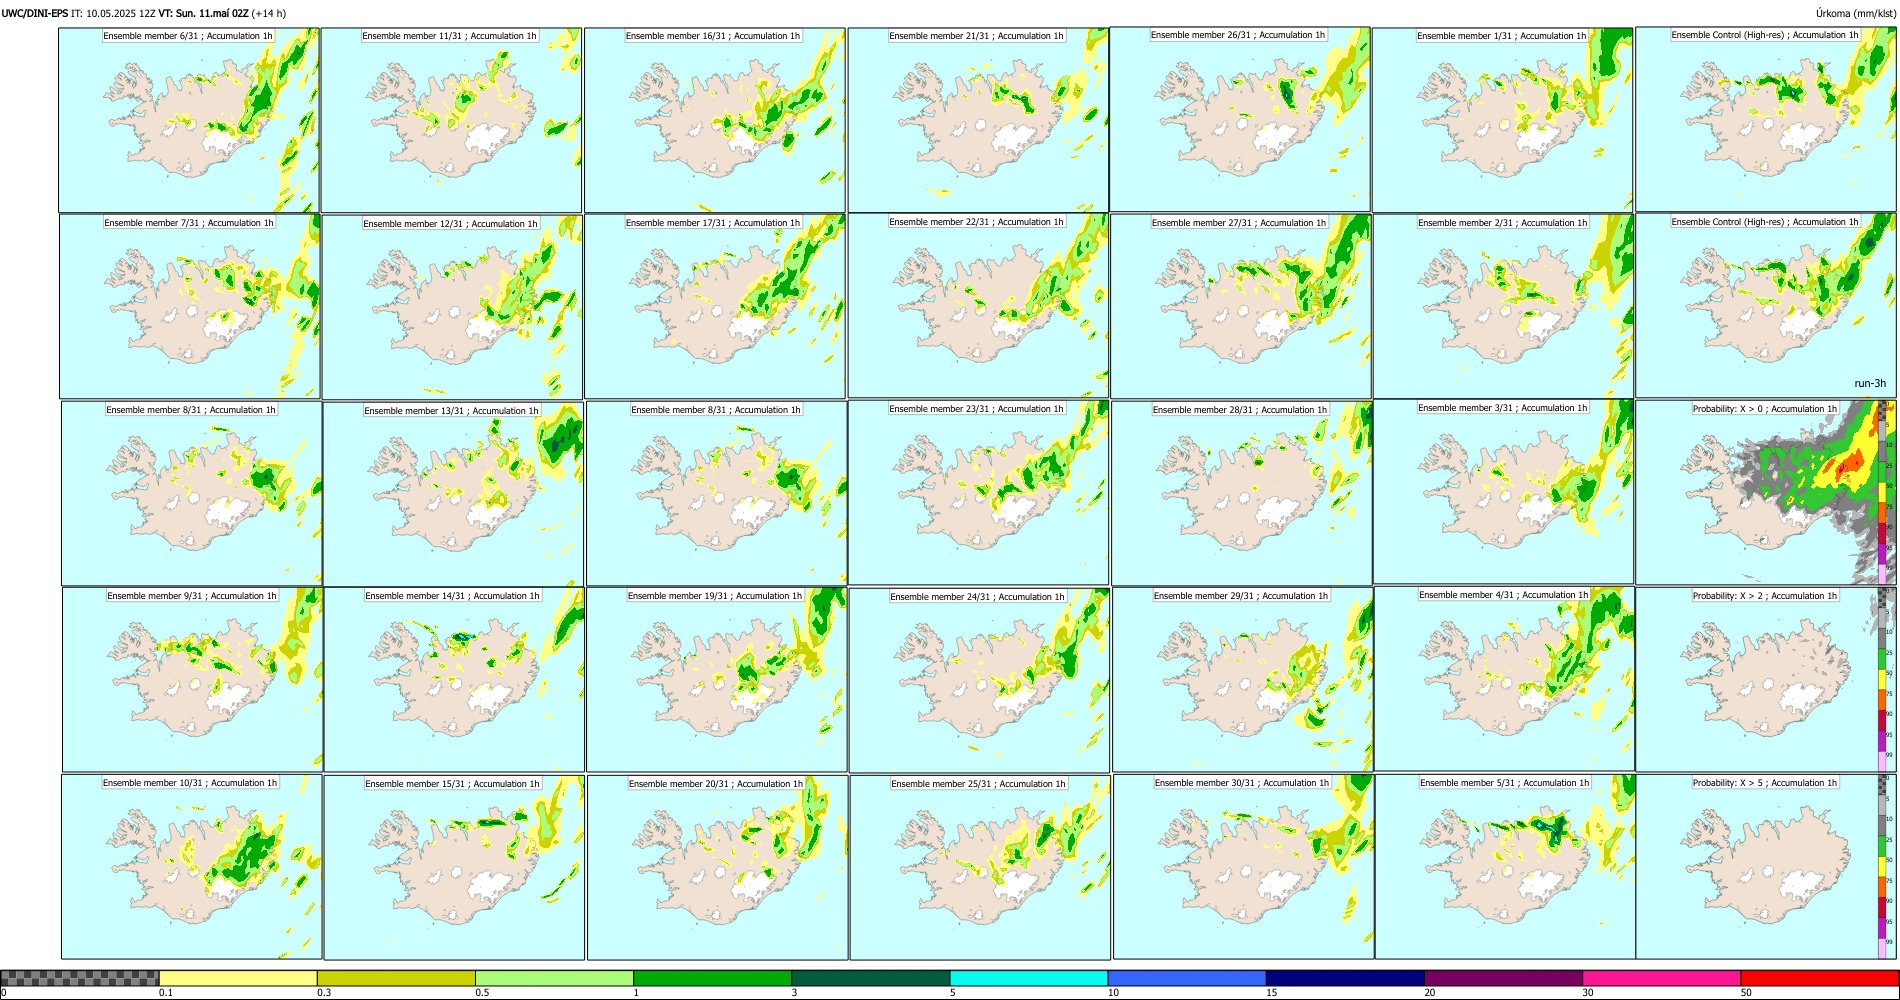Select the Ensemble member 3/31 map panel

[x=1504, y=491]
